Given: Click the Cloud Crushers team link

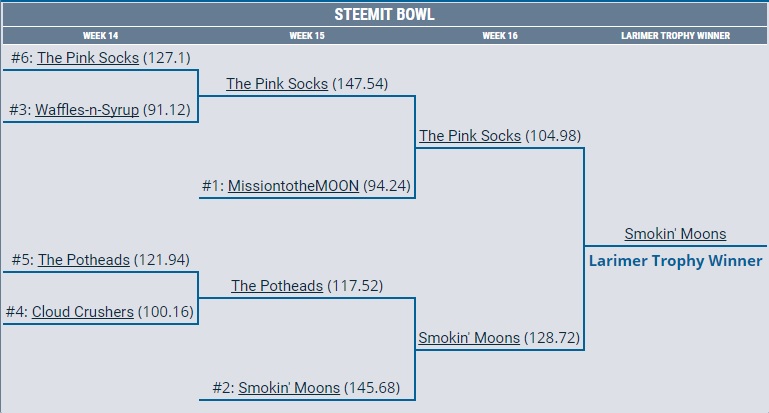Looking at the screenshot, I should [x=82, y=312].
